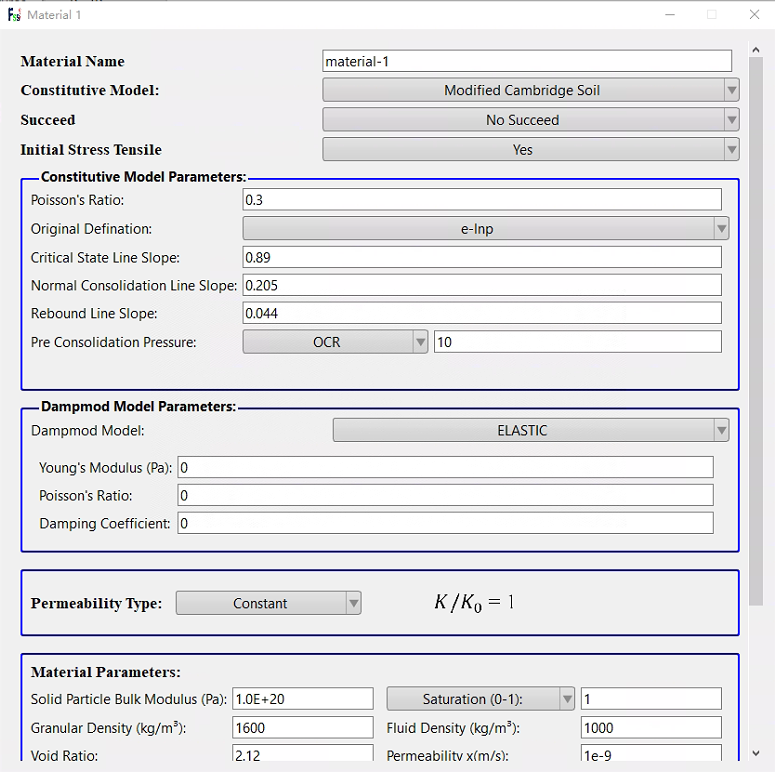
Task: Click the OCR value field containing 10
Action: click(578, 342)
